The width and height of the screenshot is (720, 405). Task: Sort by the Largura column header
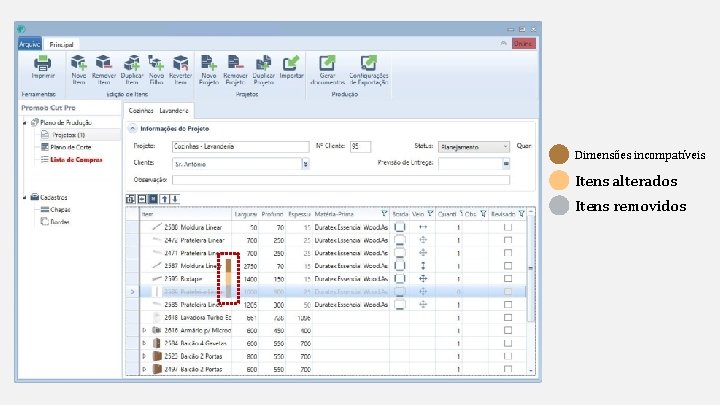point(245,214)
